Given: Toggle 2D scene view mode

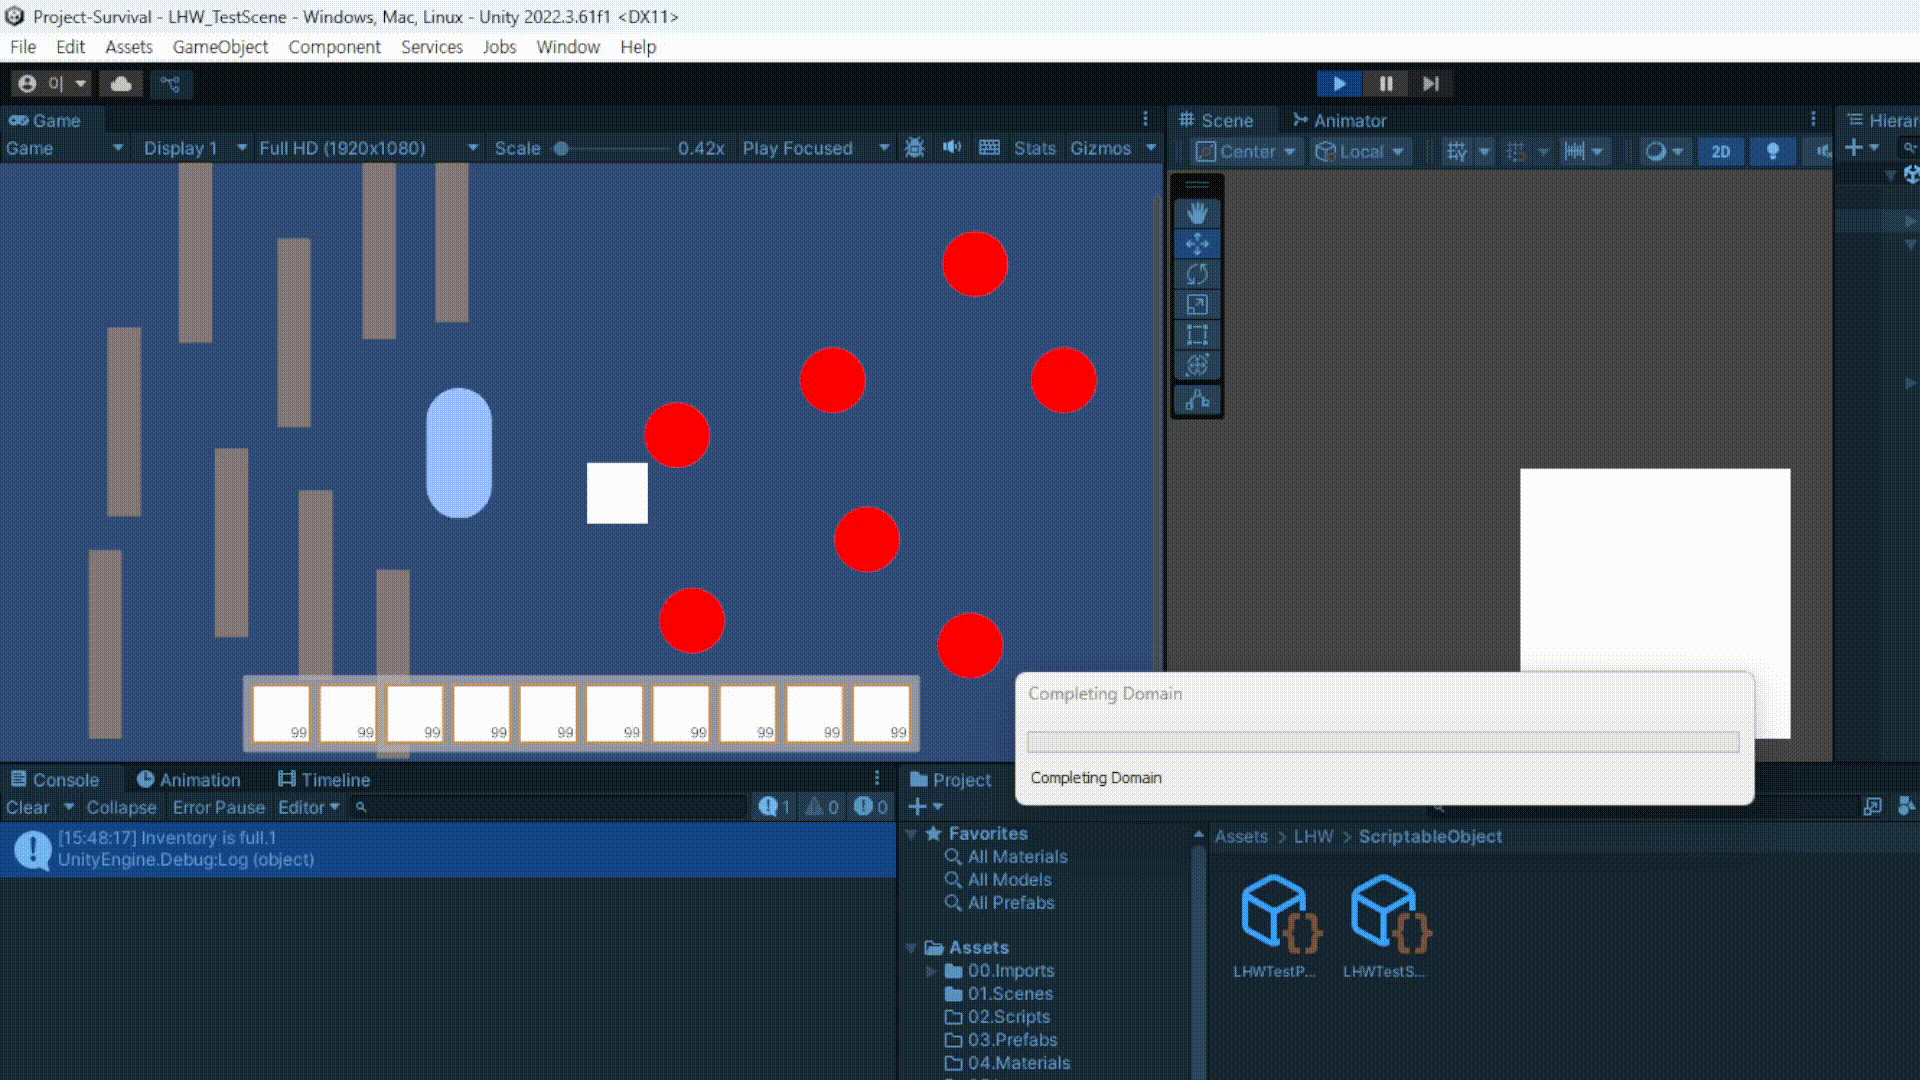Looking at the screenshot, I should point(1720,151).
